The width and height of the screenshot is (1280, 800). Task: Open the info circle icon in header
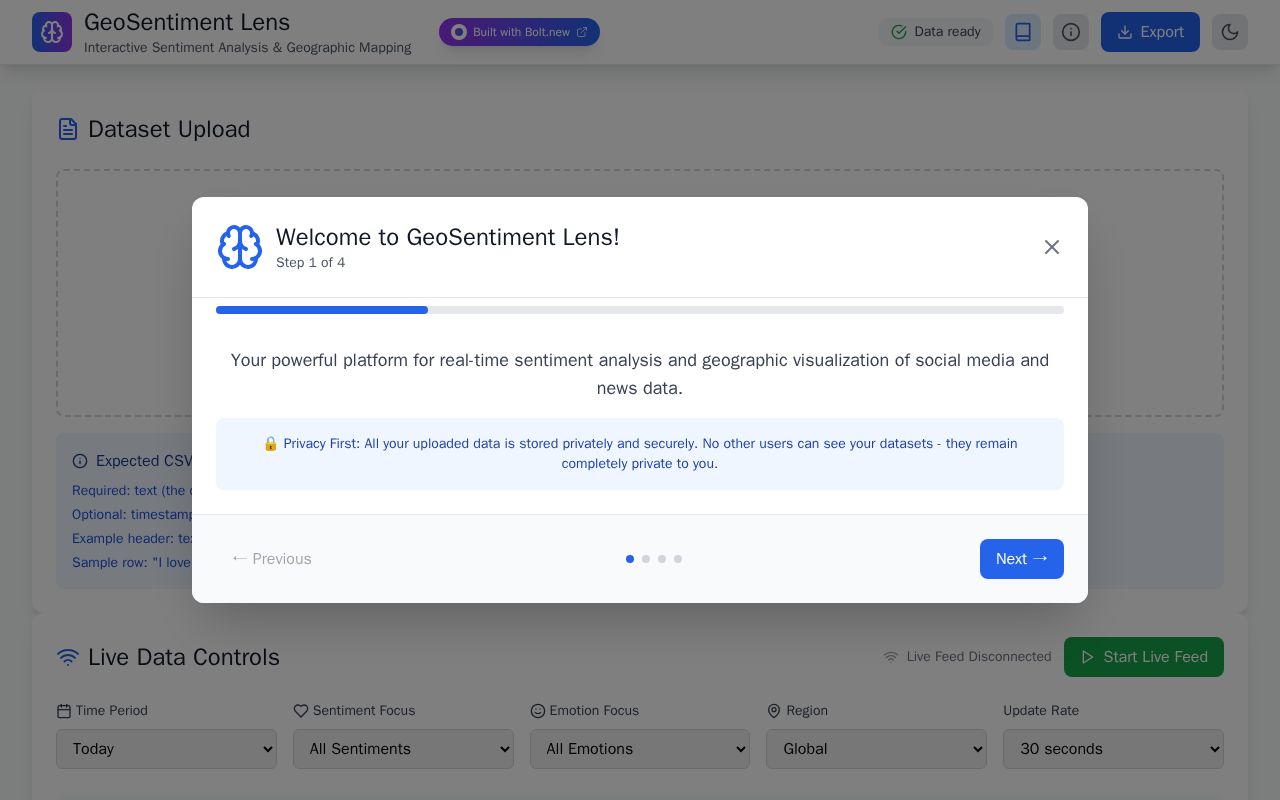1071,32
